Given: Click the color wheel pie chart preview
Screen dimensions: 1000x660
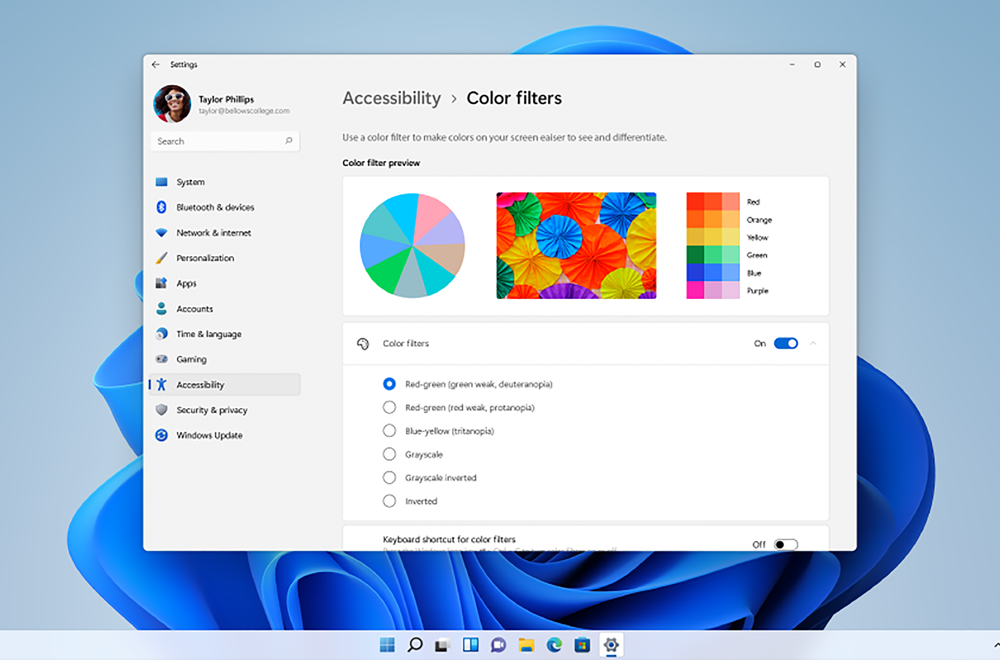Looking at the screenshot, I should coord(413,246).
